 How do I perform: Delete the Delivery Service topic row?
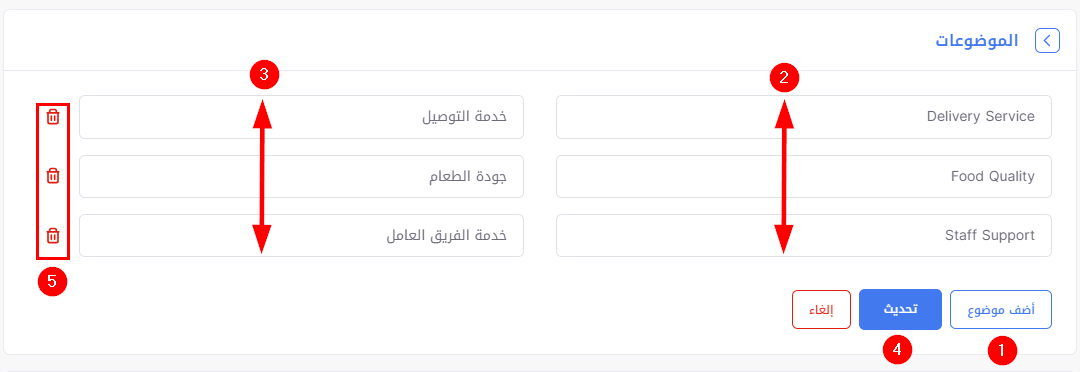click(52, 117)
